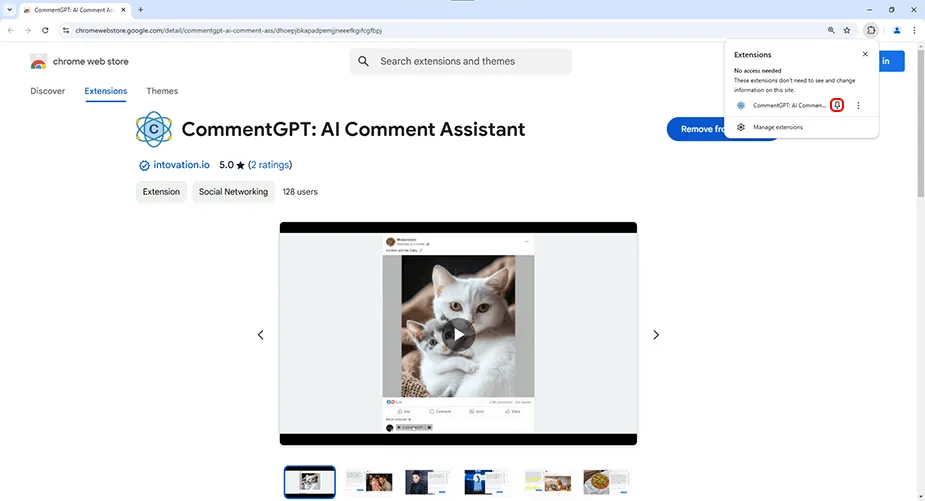
Task: Switch to the Extensions tab
Action: [106, 91]
